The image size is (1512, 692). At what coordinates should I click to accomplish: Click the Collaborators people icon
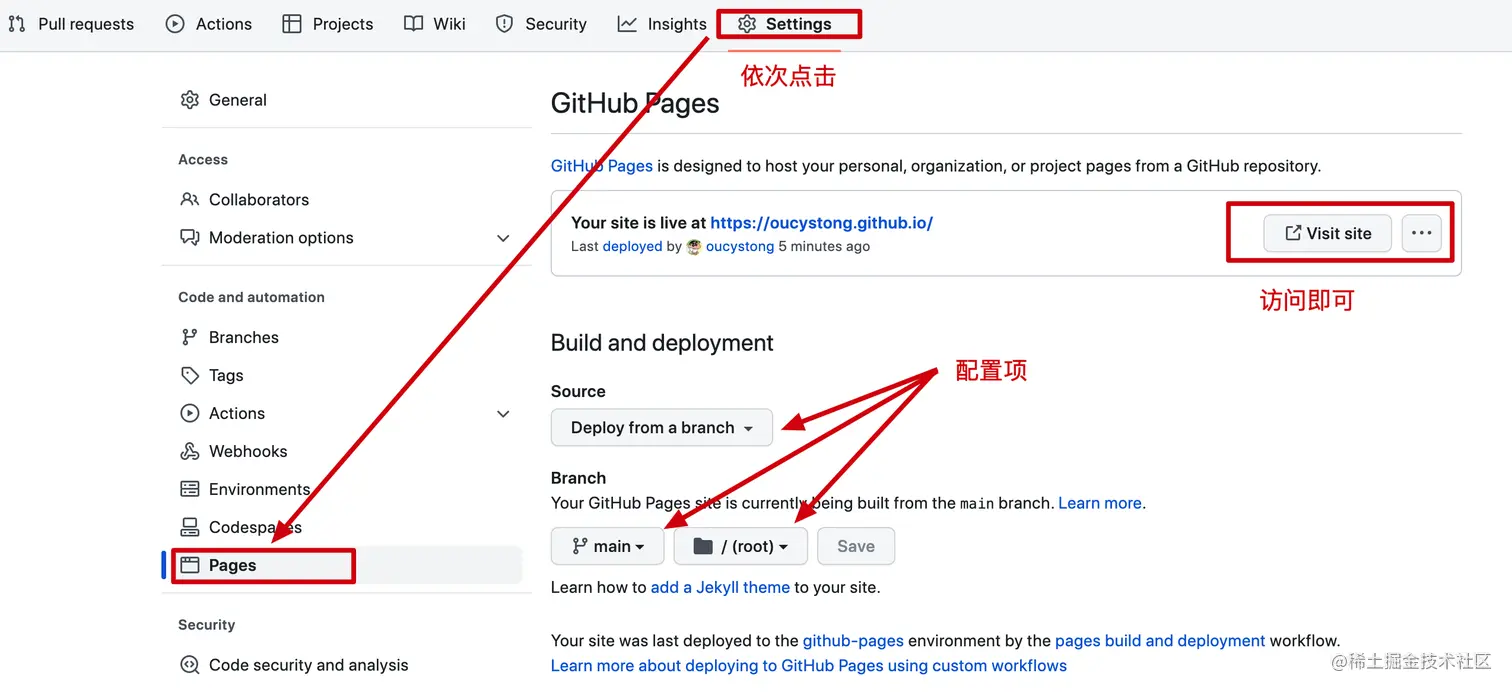(x=190, y=200)
